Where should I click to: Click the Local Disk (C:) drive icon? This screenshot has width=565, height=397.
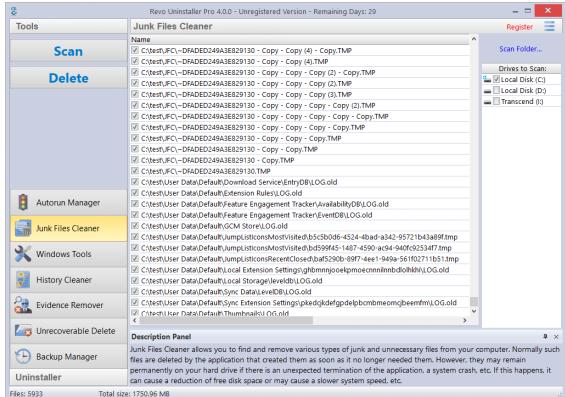(x=487, y=79)
